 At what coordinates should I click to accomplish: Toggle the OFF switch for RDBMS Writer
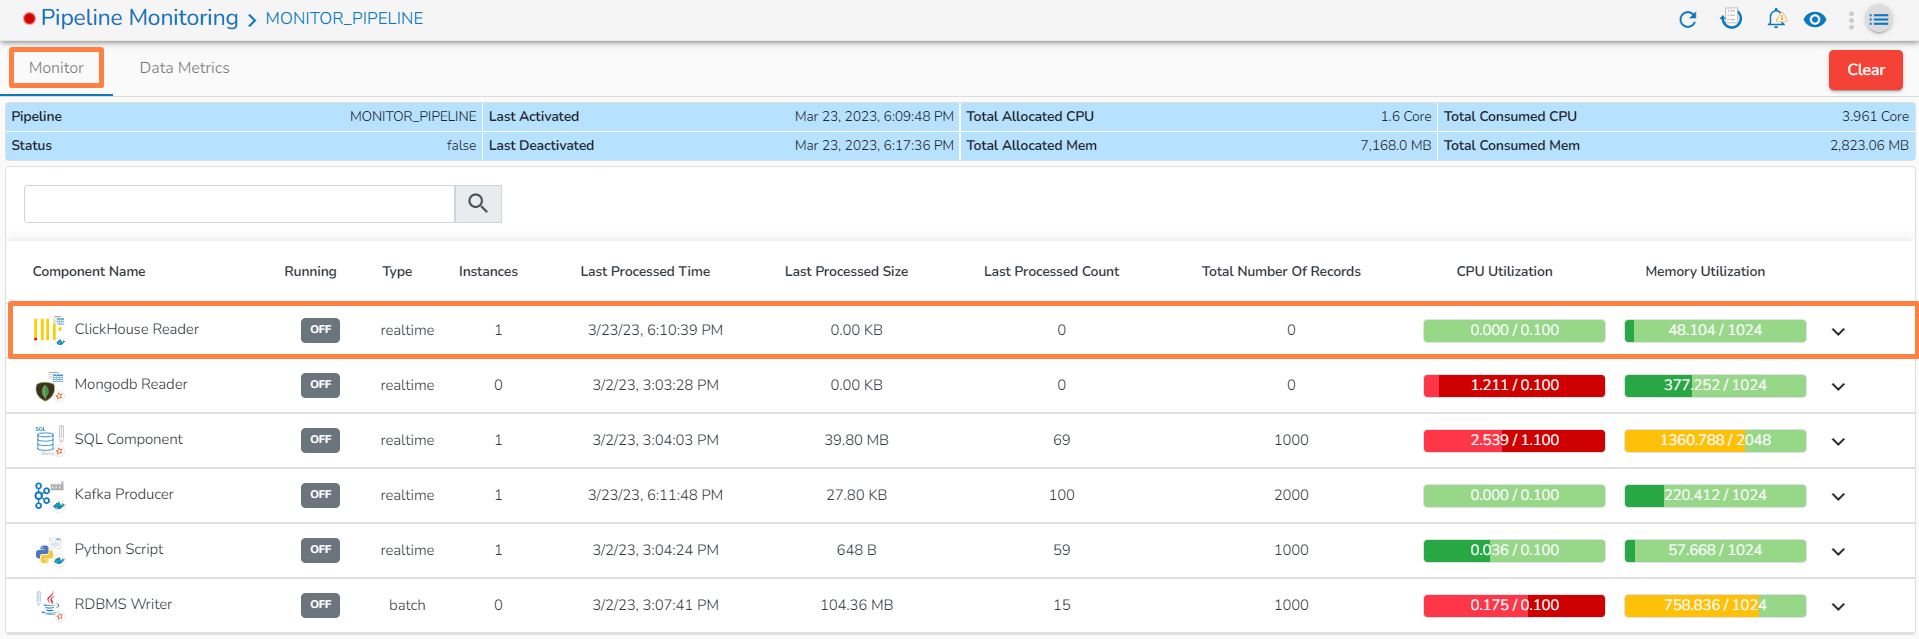[x=320, y=605]
